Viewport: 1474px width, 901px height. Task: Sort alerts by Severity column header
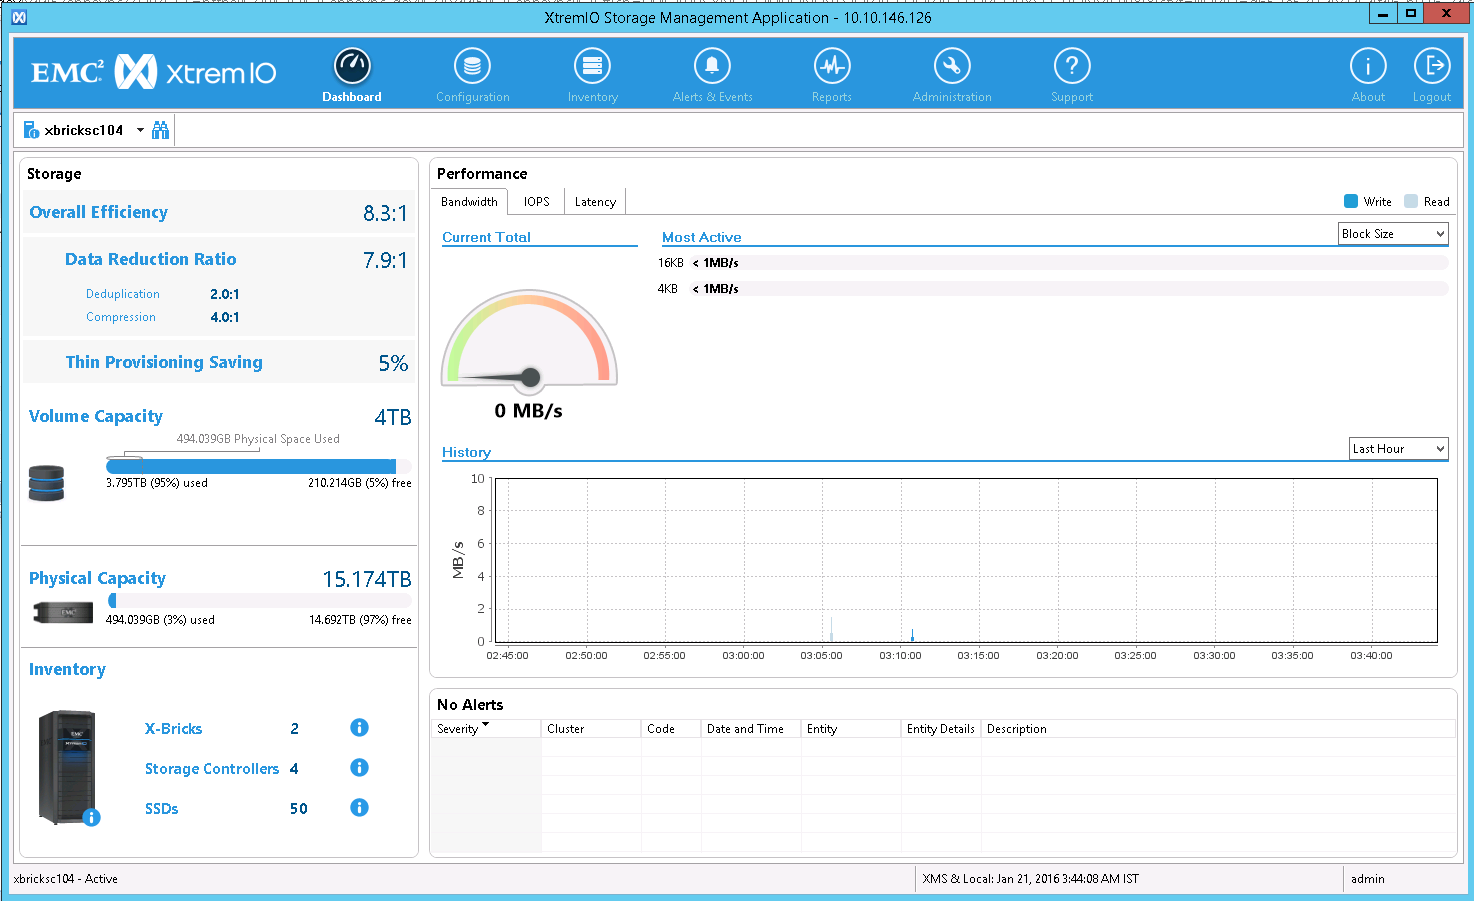pos(459,729)
